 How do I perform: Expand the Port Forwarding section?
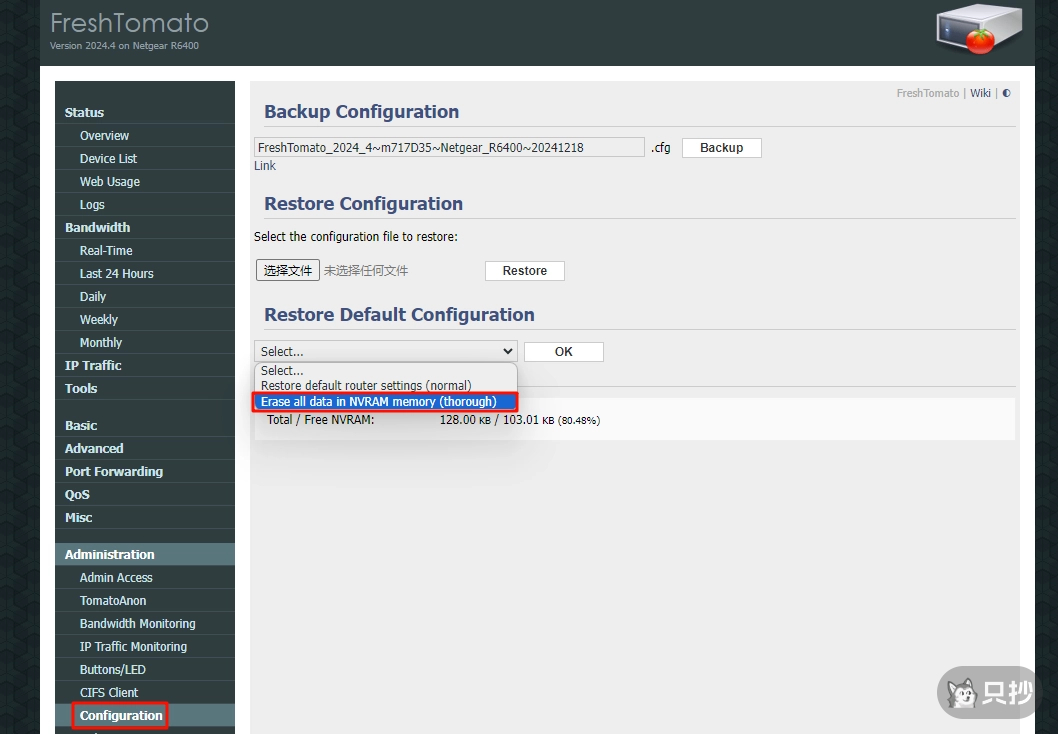(x=114, y=472)
